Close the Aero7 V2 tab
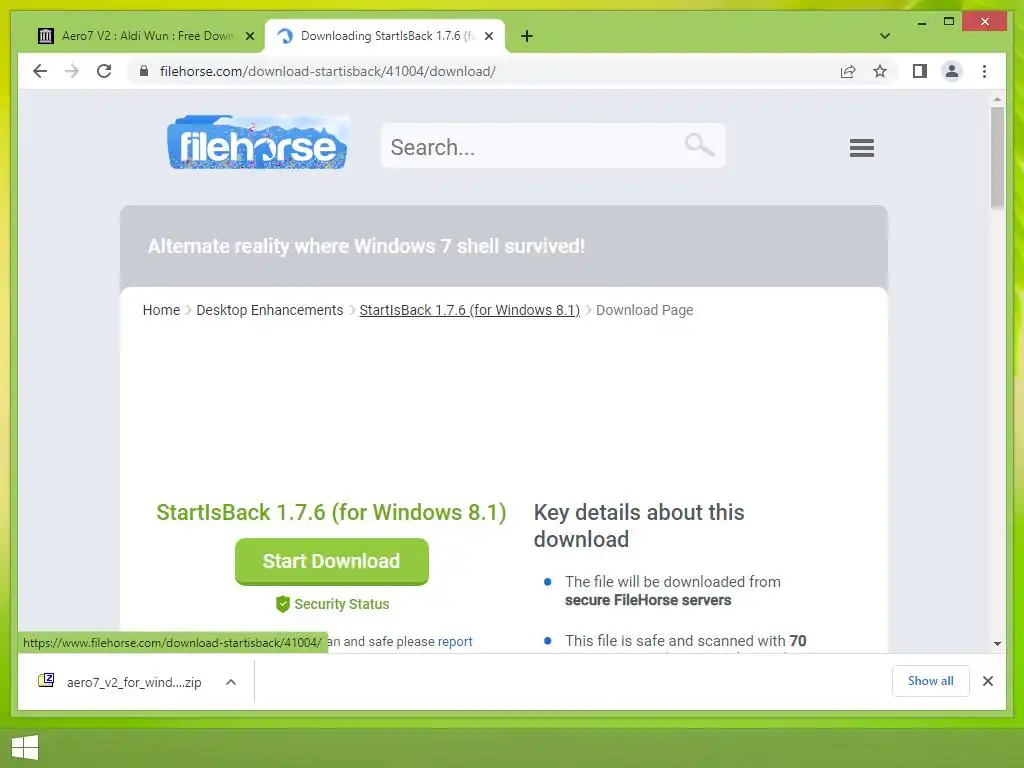 [x=249, y=36]
